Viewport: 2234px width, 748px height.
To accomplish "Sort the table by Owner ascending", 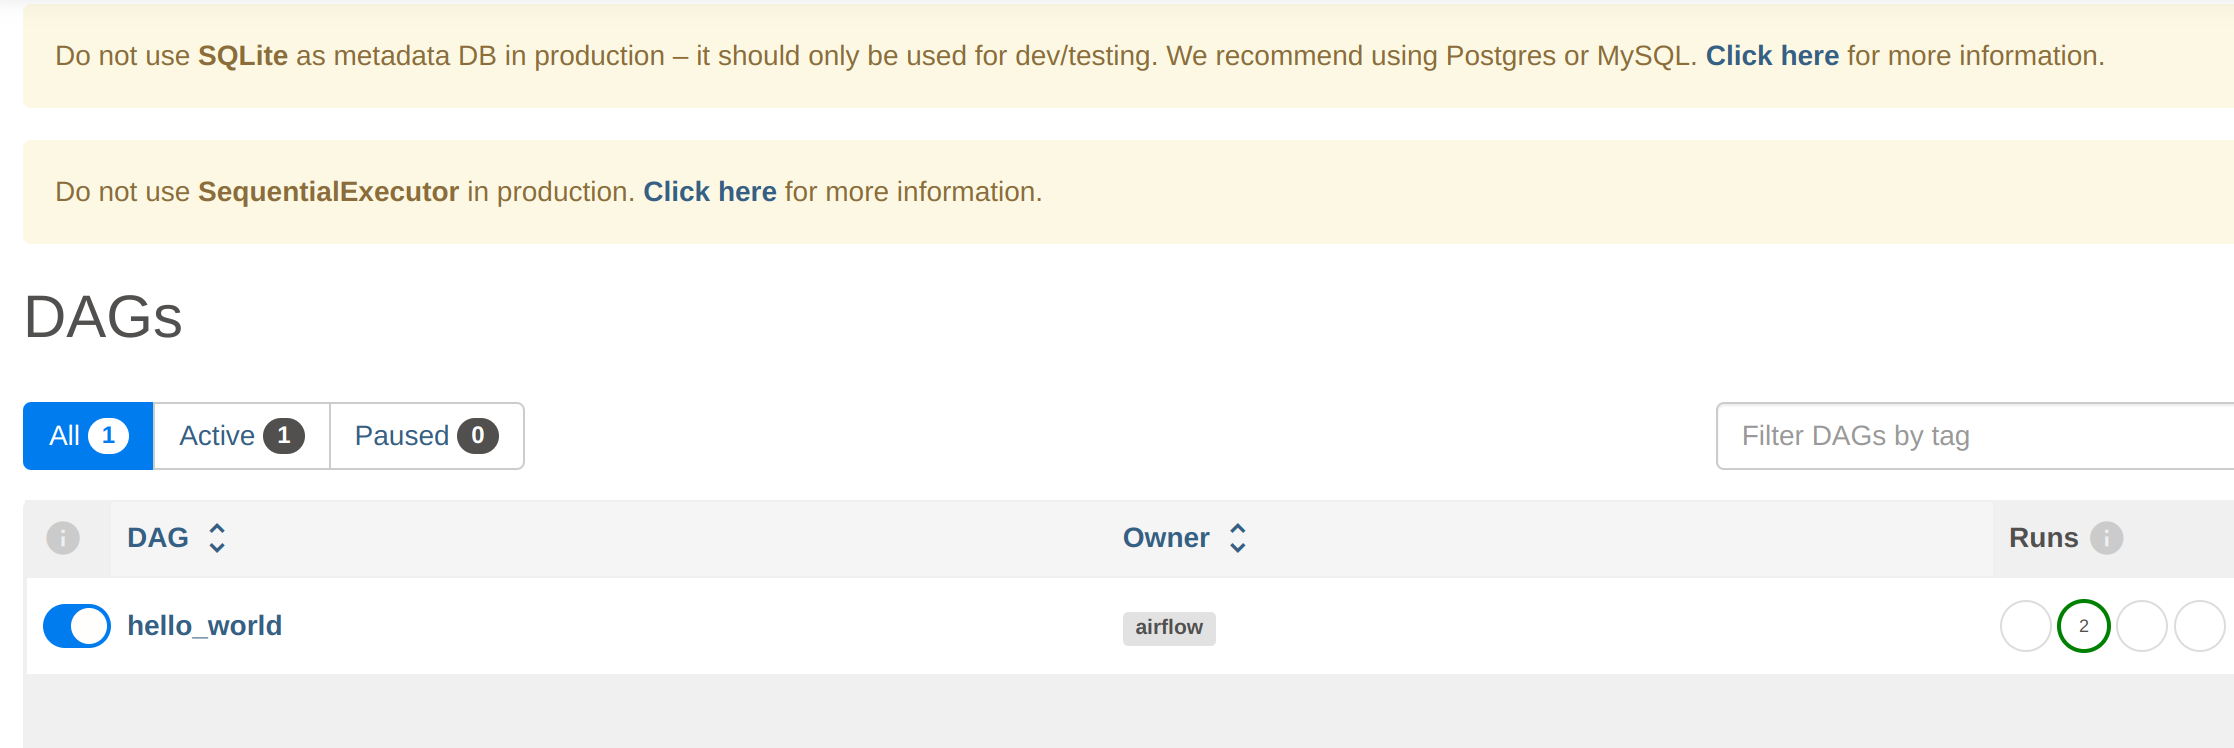I will 1239,529.
